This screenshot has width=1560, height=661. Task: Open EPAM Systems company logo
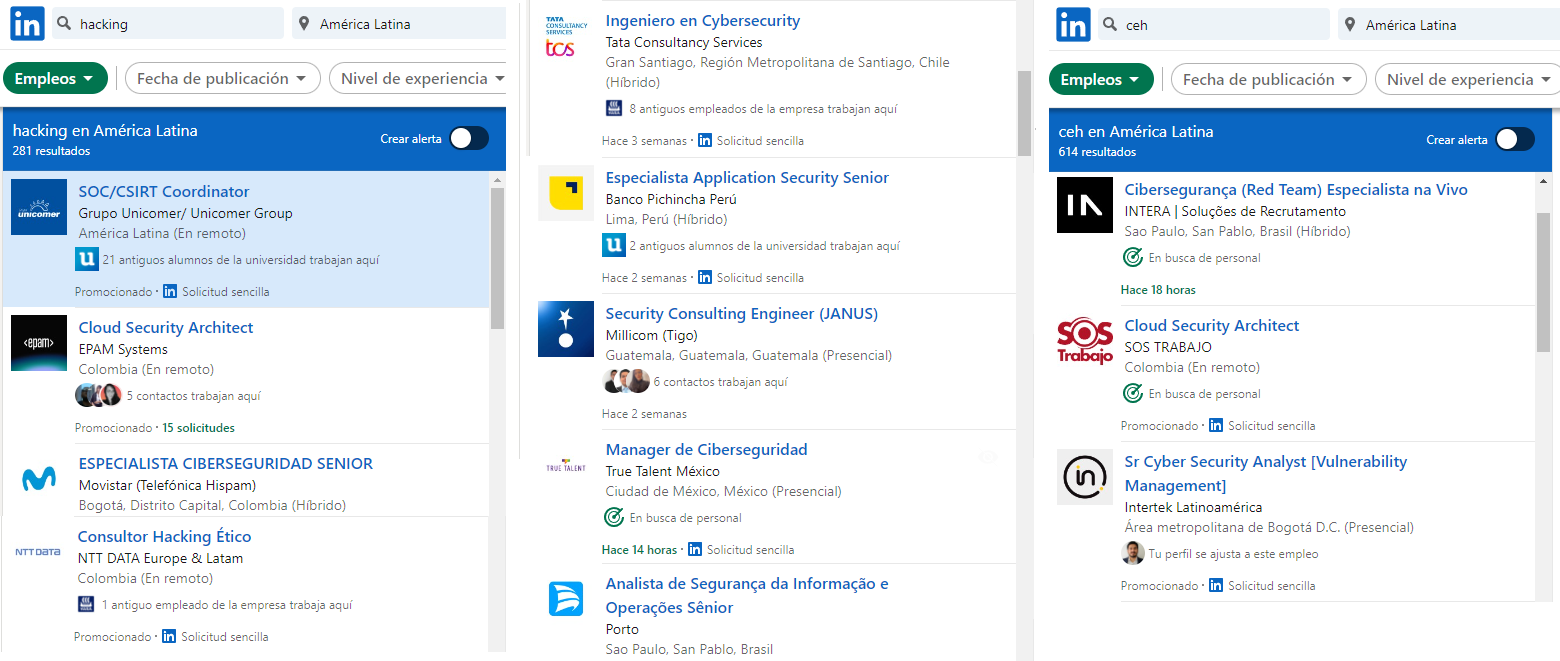click(x=39, y=343)
